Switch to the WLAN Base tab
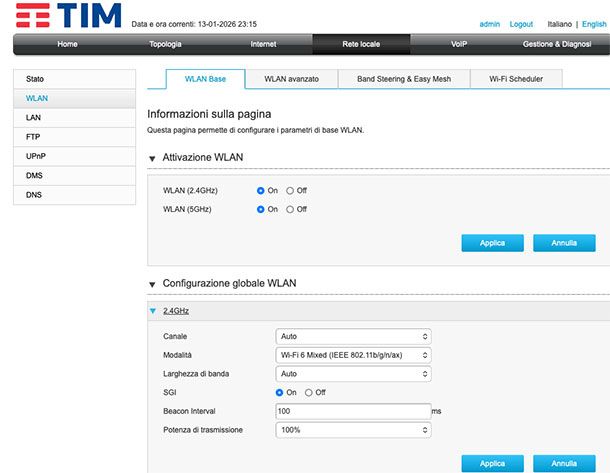The width and height of the screenshot is (610, 473). (x=205, y=79)
